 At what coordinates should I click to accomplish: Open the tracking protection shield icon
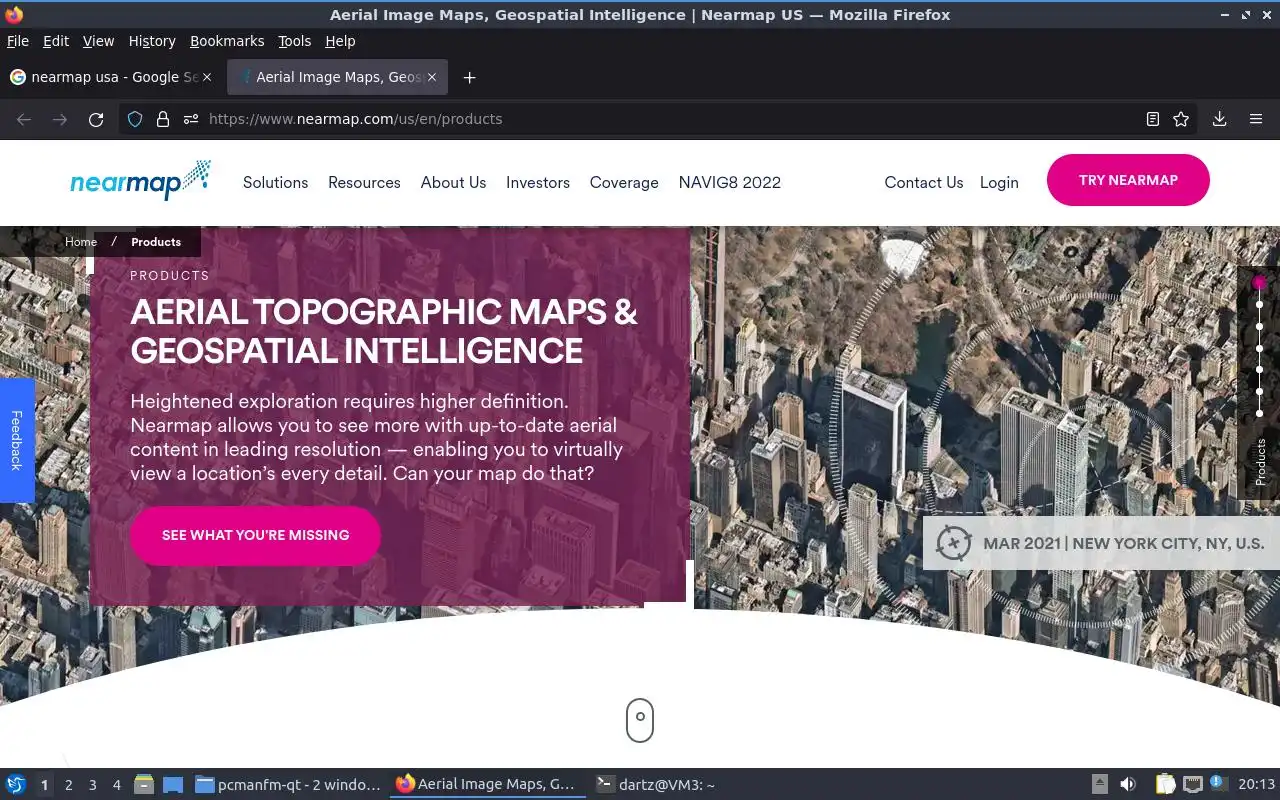[136, 119]
